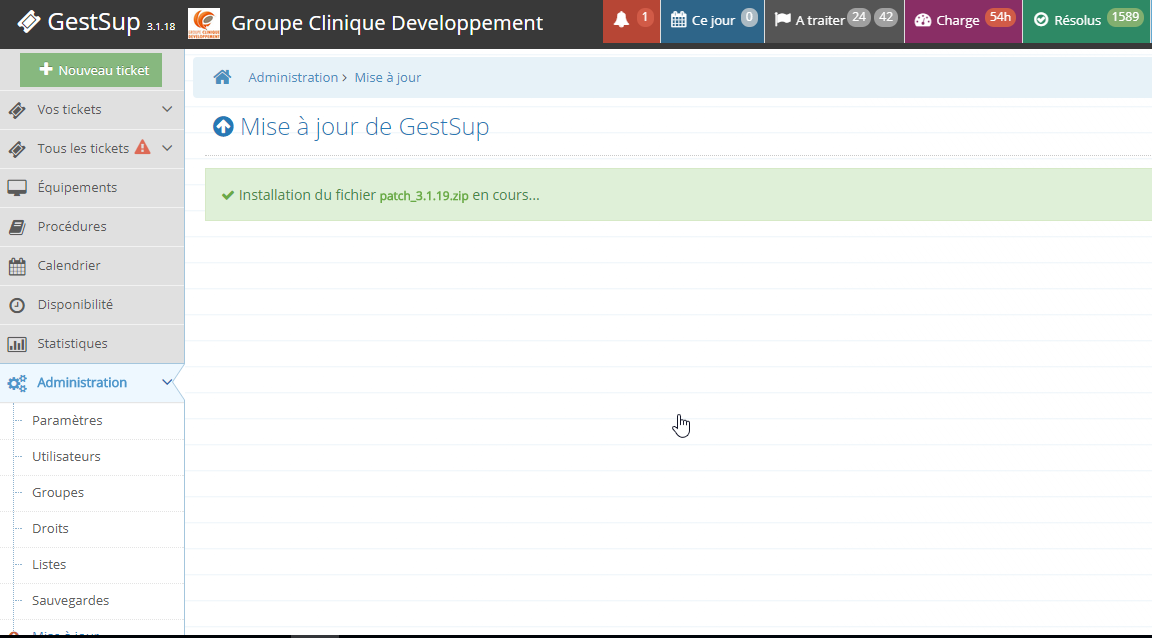Click the Administration gears icon

[x=17, y=383]
